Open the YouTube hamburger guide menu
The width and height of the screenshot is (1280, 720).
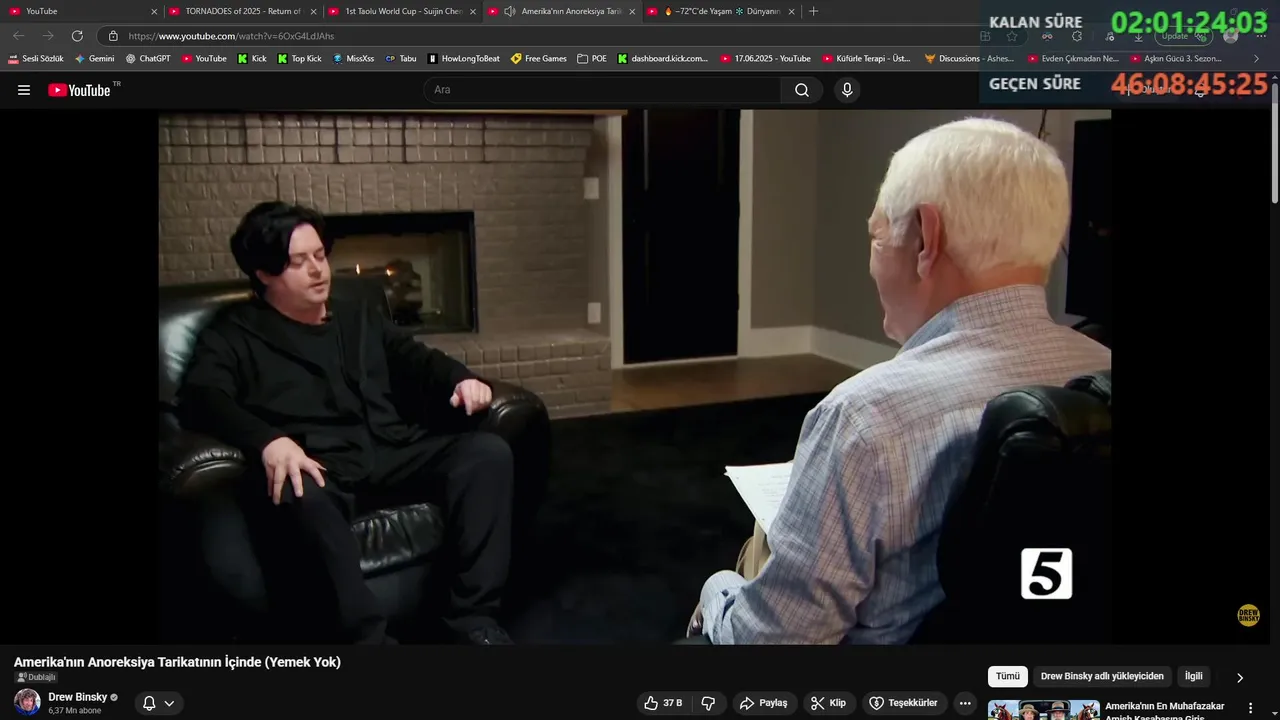[24, 90]
